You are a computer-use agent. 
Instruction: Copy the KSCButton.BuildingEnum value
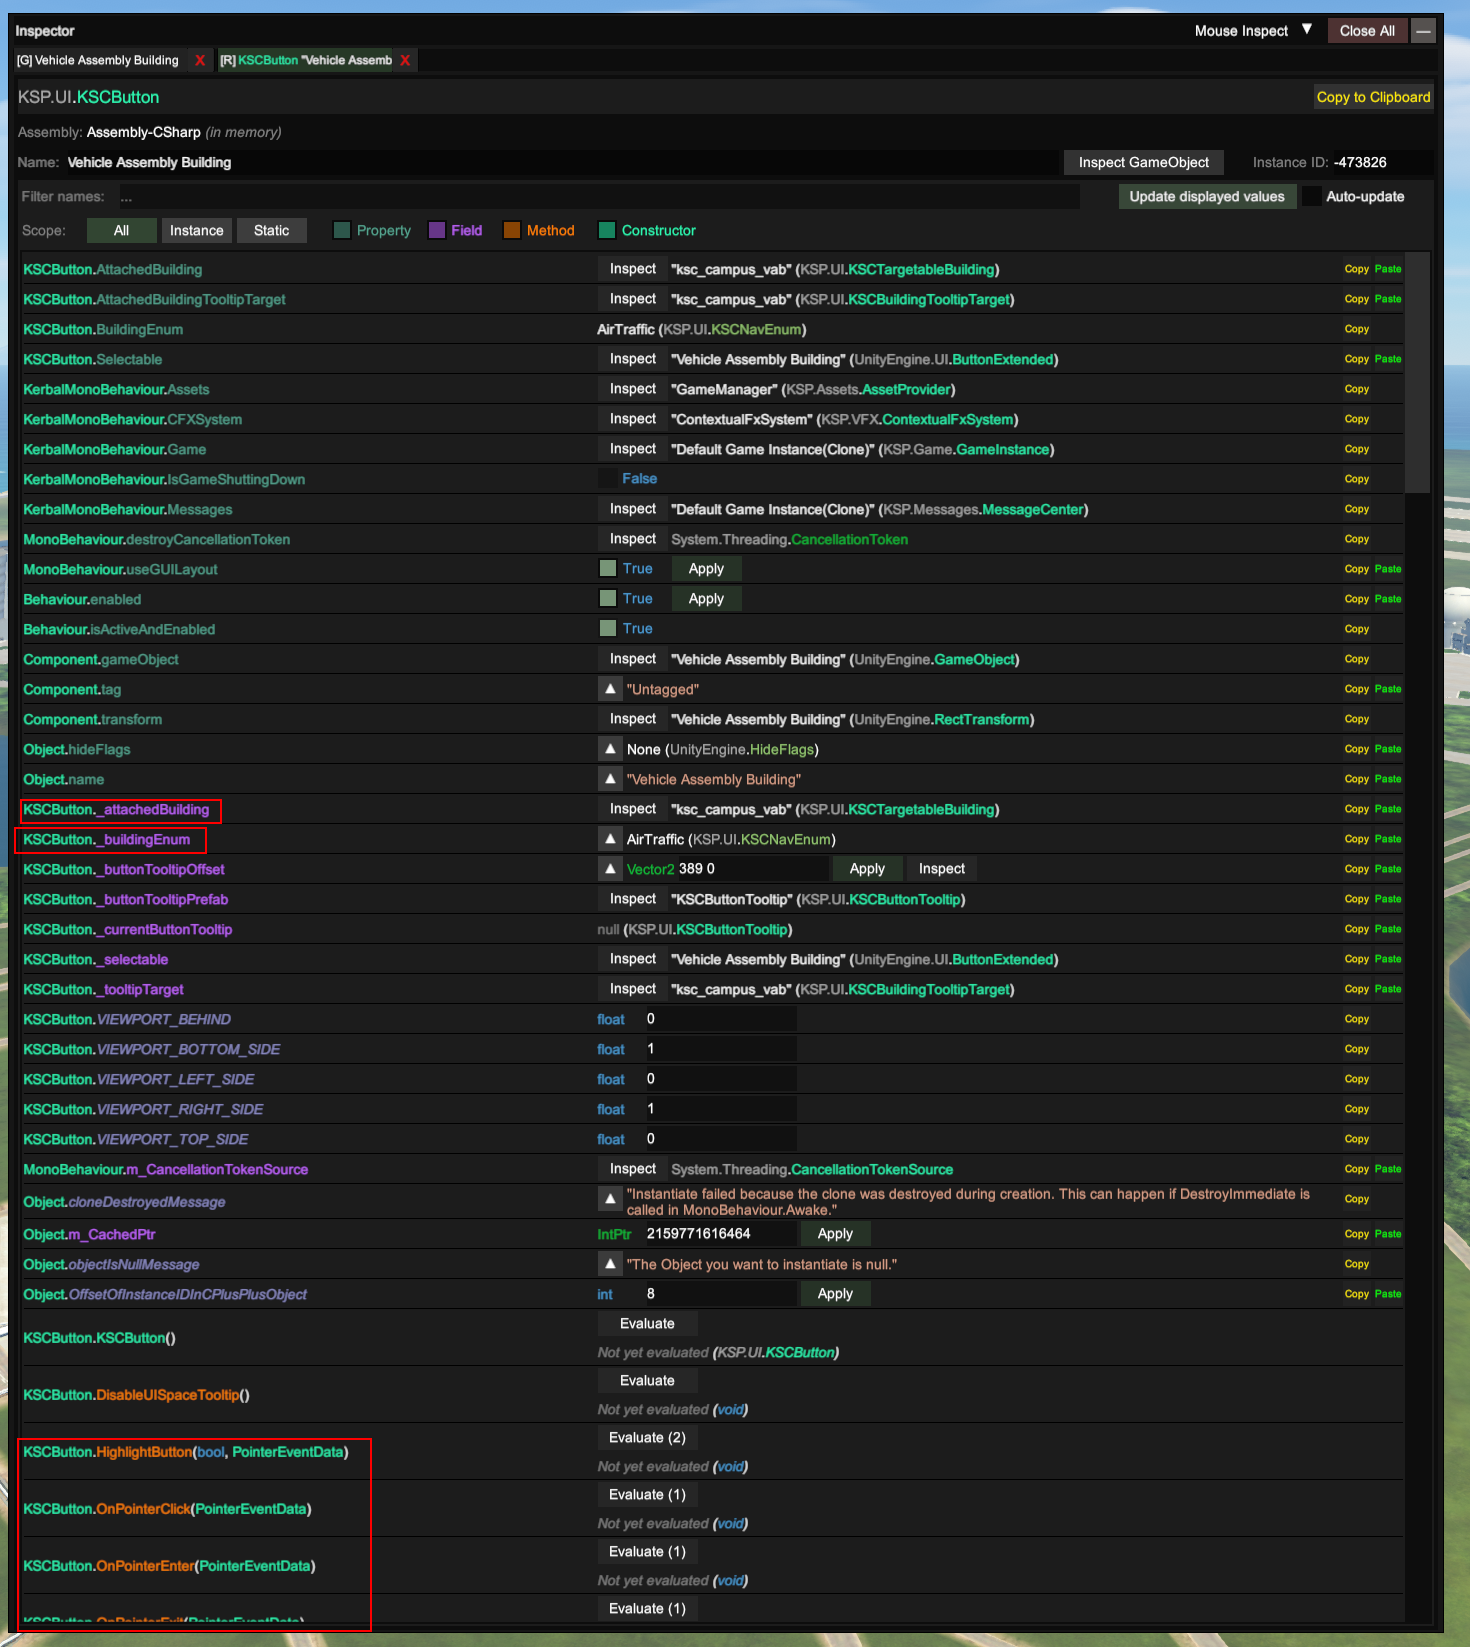click(x=1356, y=329)
